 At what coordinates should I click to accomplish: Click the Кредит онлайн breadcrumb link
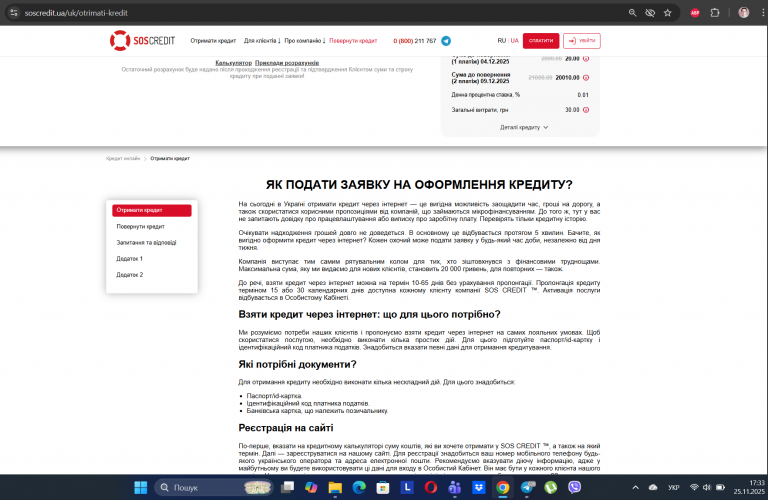point(123,158)
